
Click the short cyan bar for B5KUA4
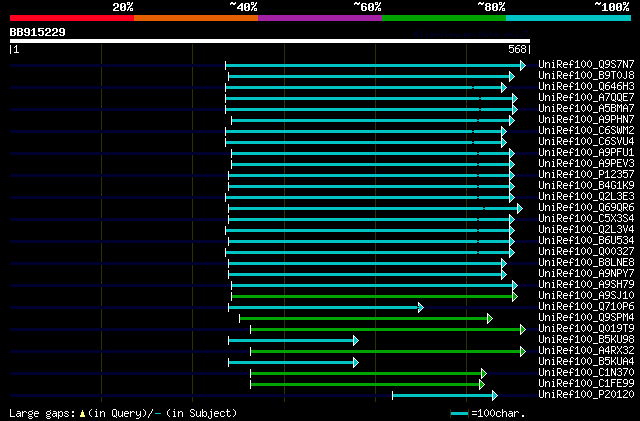tap(293, 363)
